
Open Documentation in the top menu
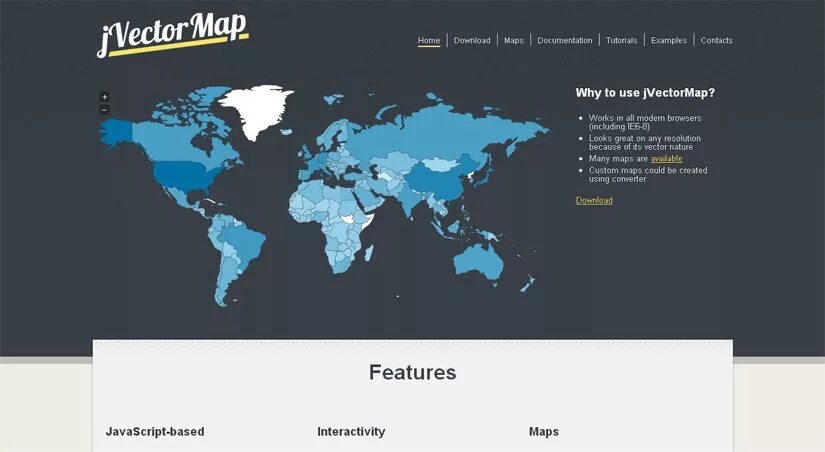tap(565, 40)
